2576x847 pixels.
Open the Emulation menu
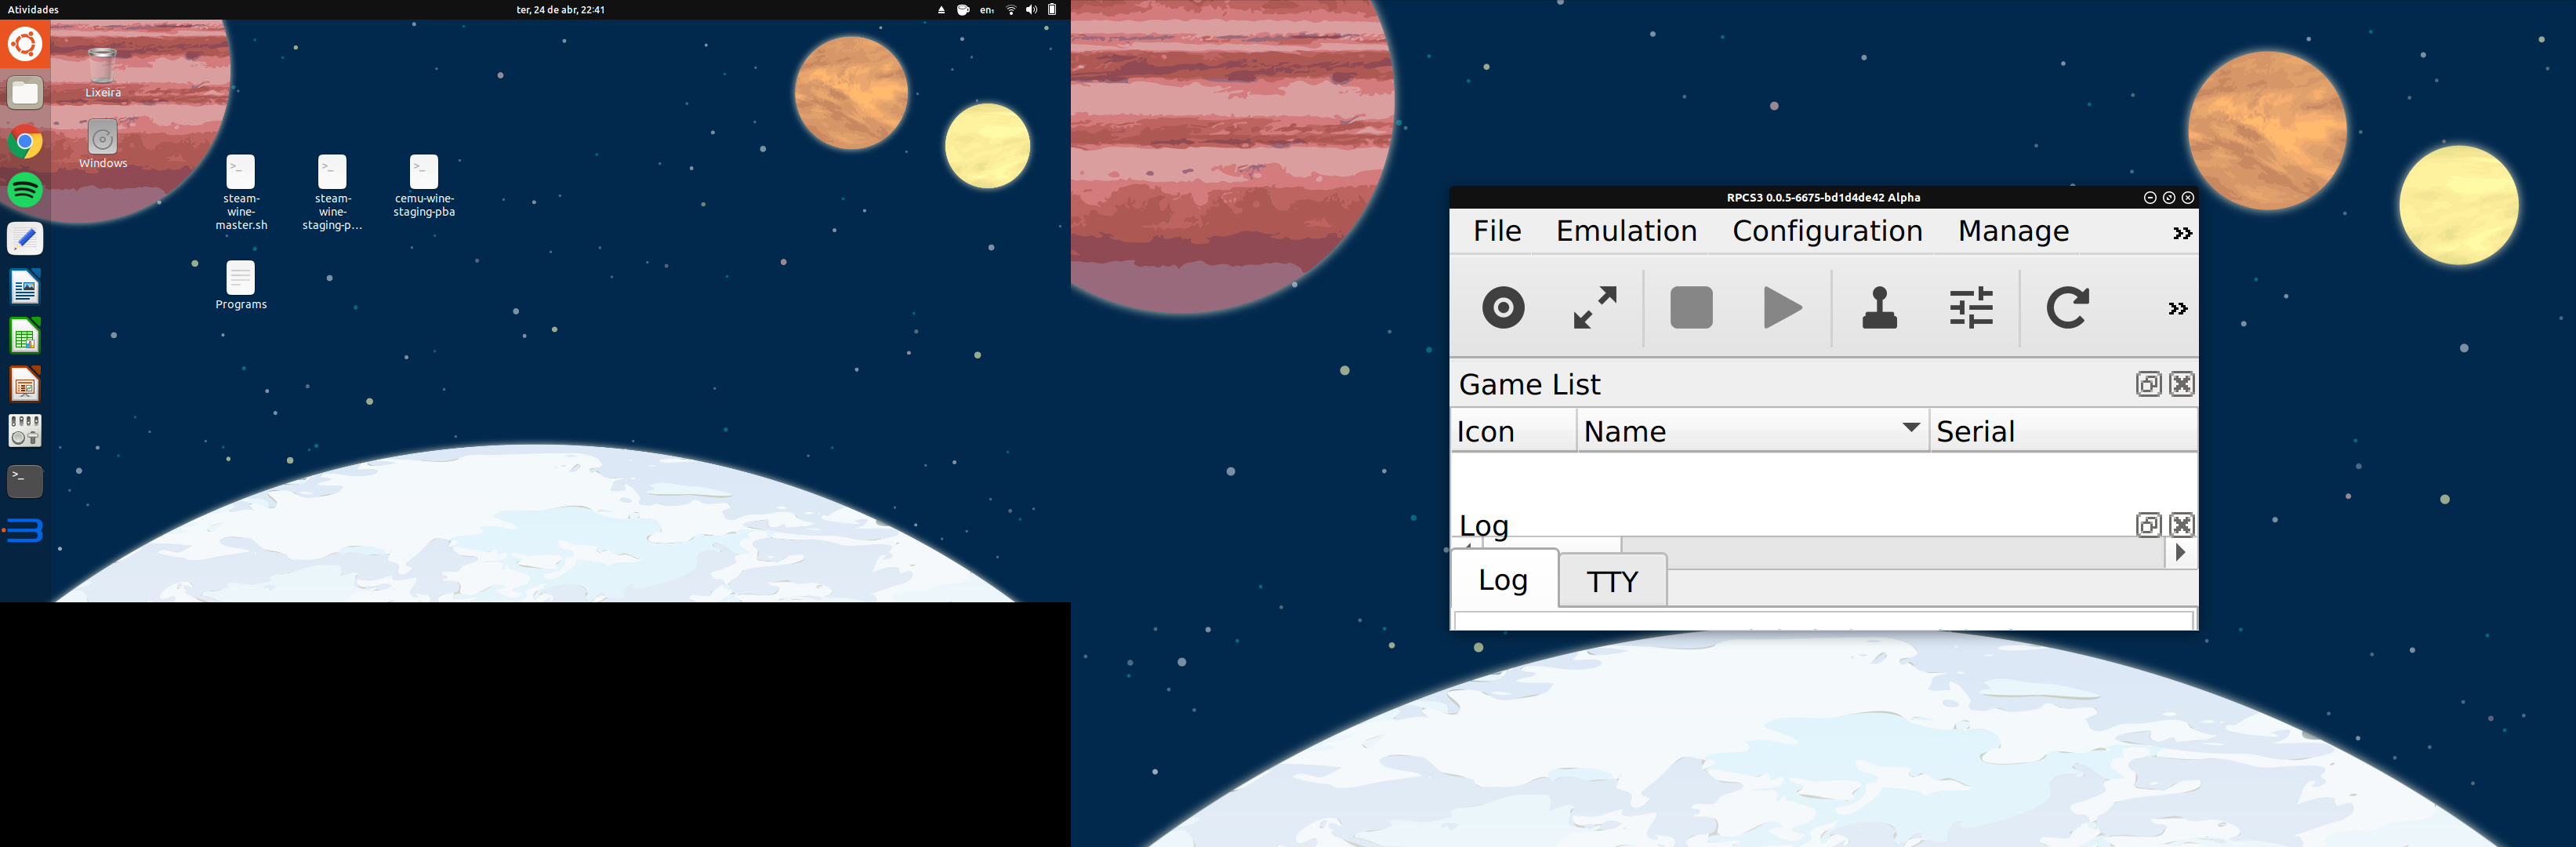click(1626, 231)
